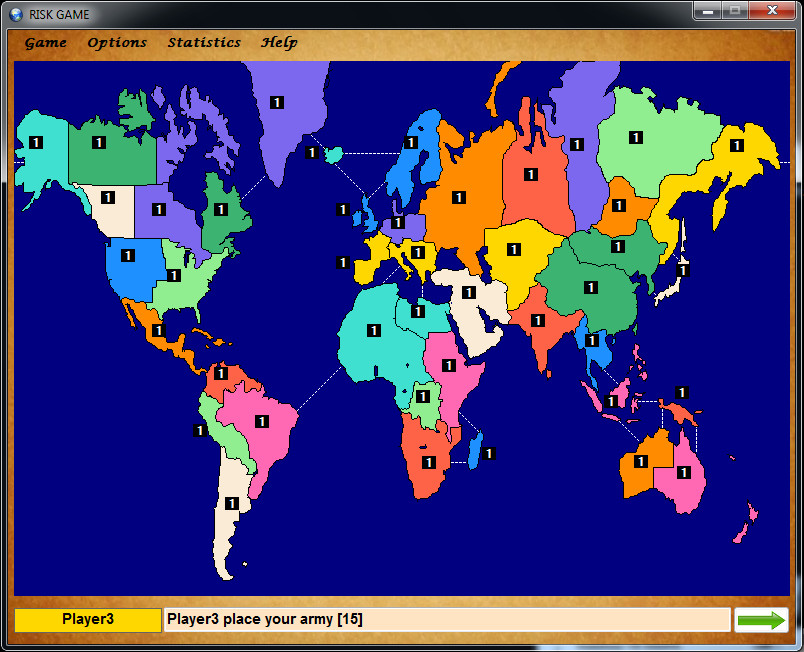Click the green Quebec territory
804x652 pixels.
point(221,209)
